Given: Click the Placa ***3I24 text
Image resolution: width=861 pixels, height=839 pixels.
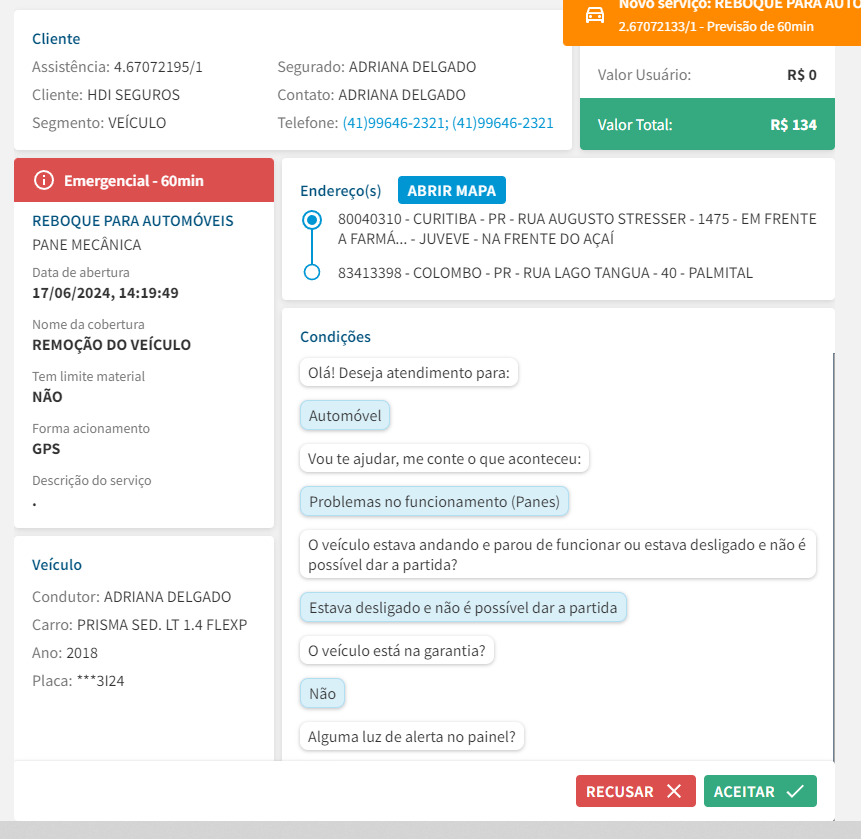Looking at the screenshot, I should [78, 681].
